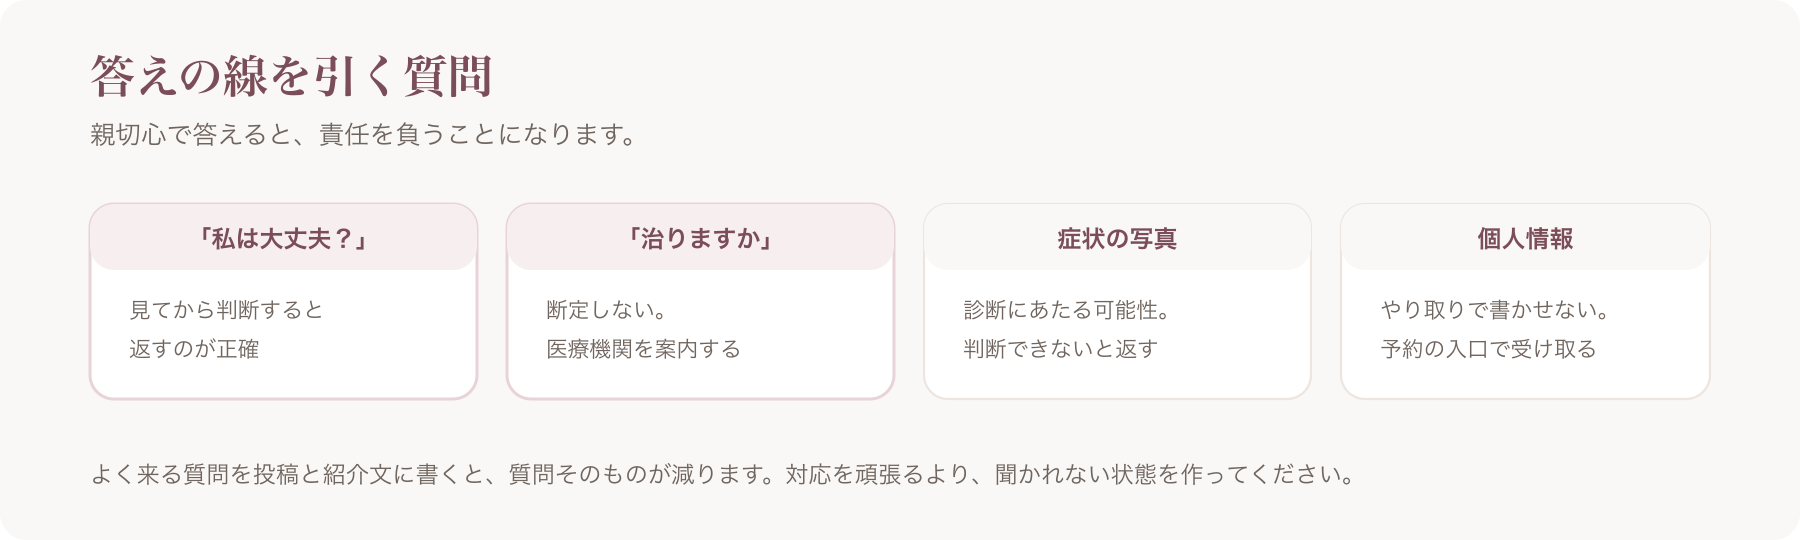
Task: Click the line 返すのが正確
Action: (x=194, y=349)
